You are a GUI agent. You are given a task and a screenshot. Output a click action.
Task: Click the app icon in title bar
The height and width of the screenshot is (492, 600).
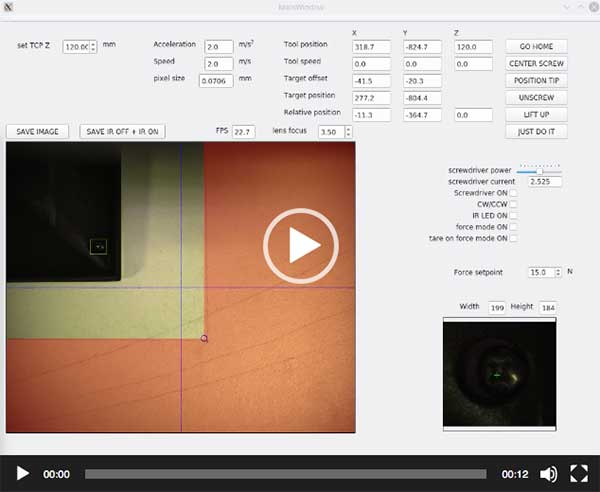pyautogui.click(x=9, y=7)
